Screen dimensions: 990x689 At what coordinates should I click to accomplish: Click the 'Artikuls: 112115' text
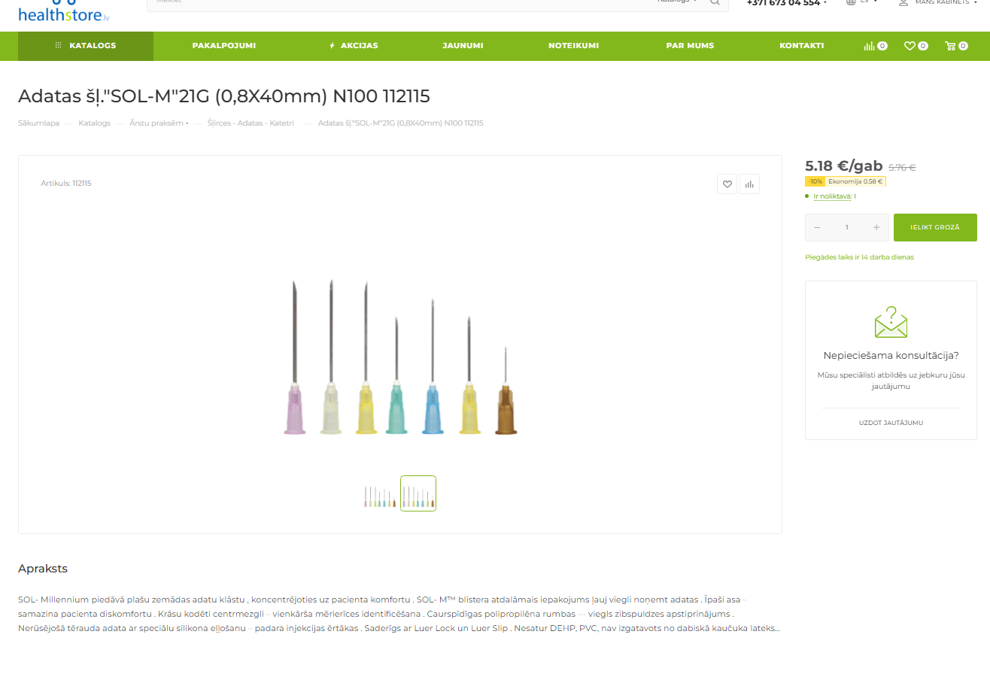pos(66,183)
